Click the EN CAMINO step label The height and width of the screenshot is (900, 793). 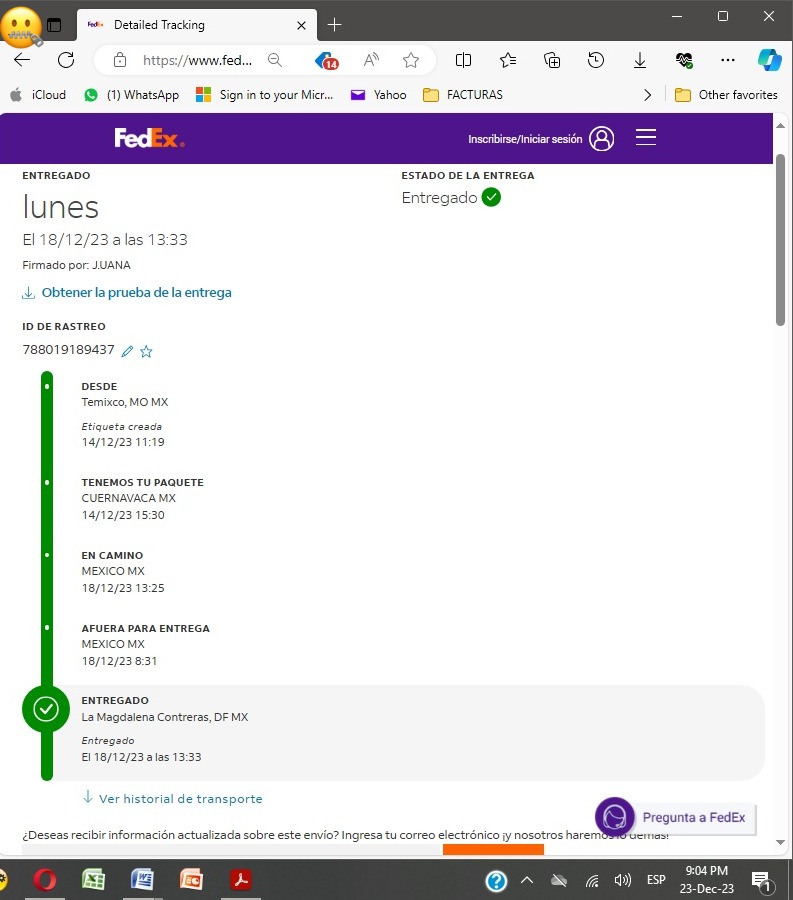(112, 555)
